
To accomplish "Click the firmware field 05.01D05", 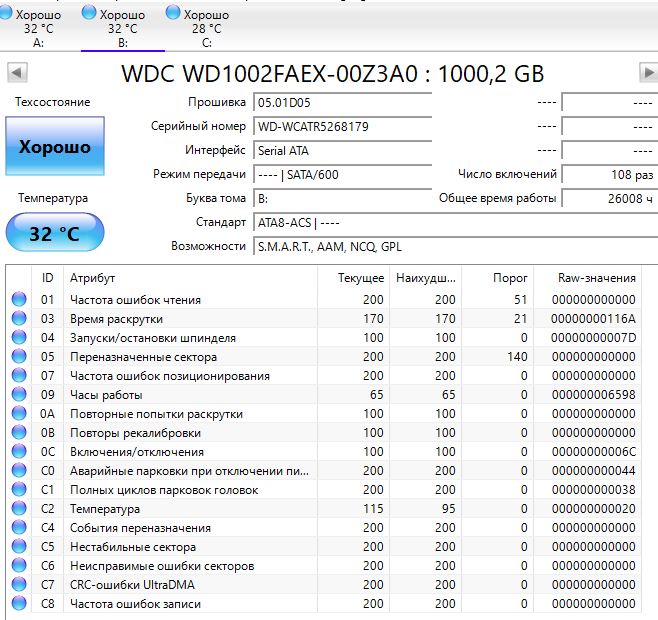I will [x=343, y=103].
